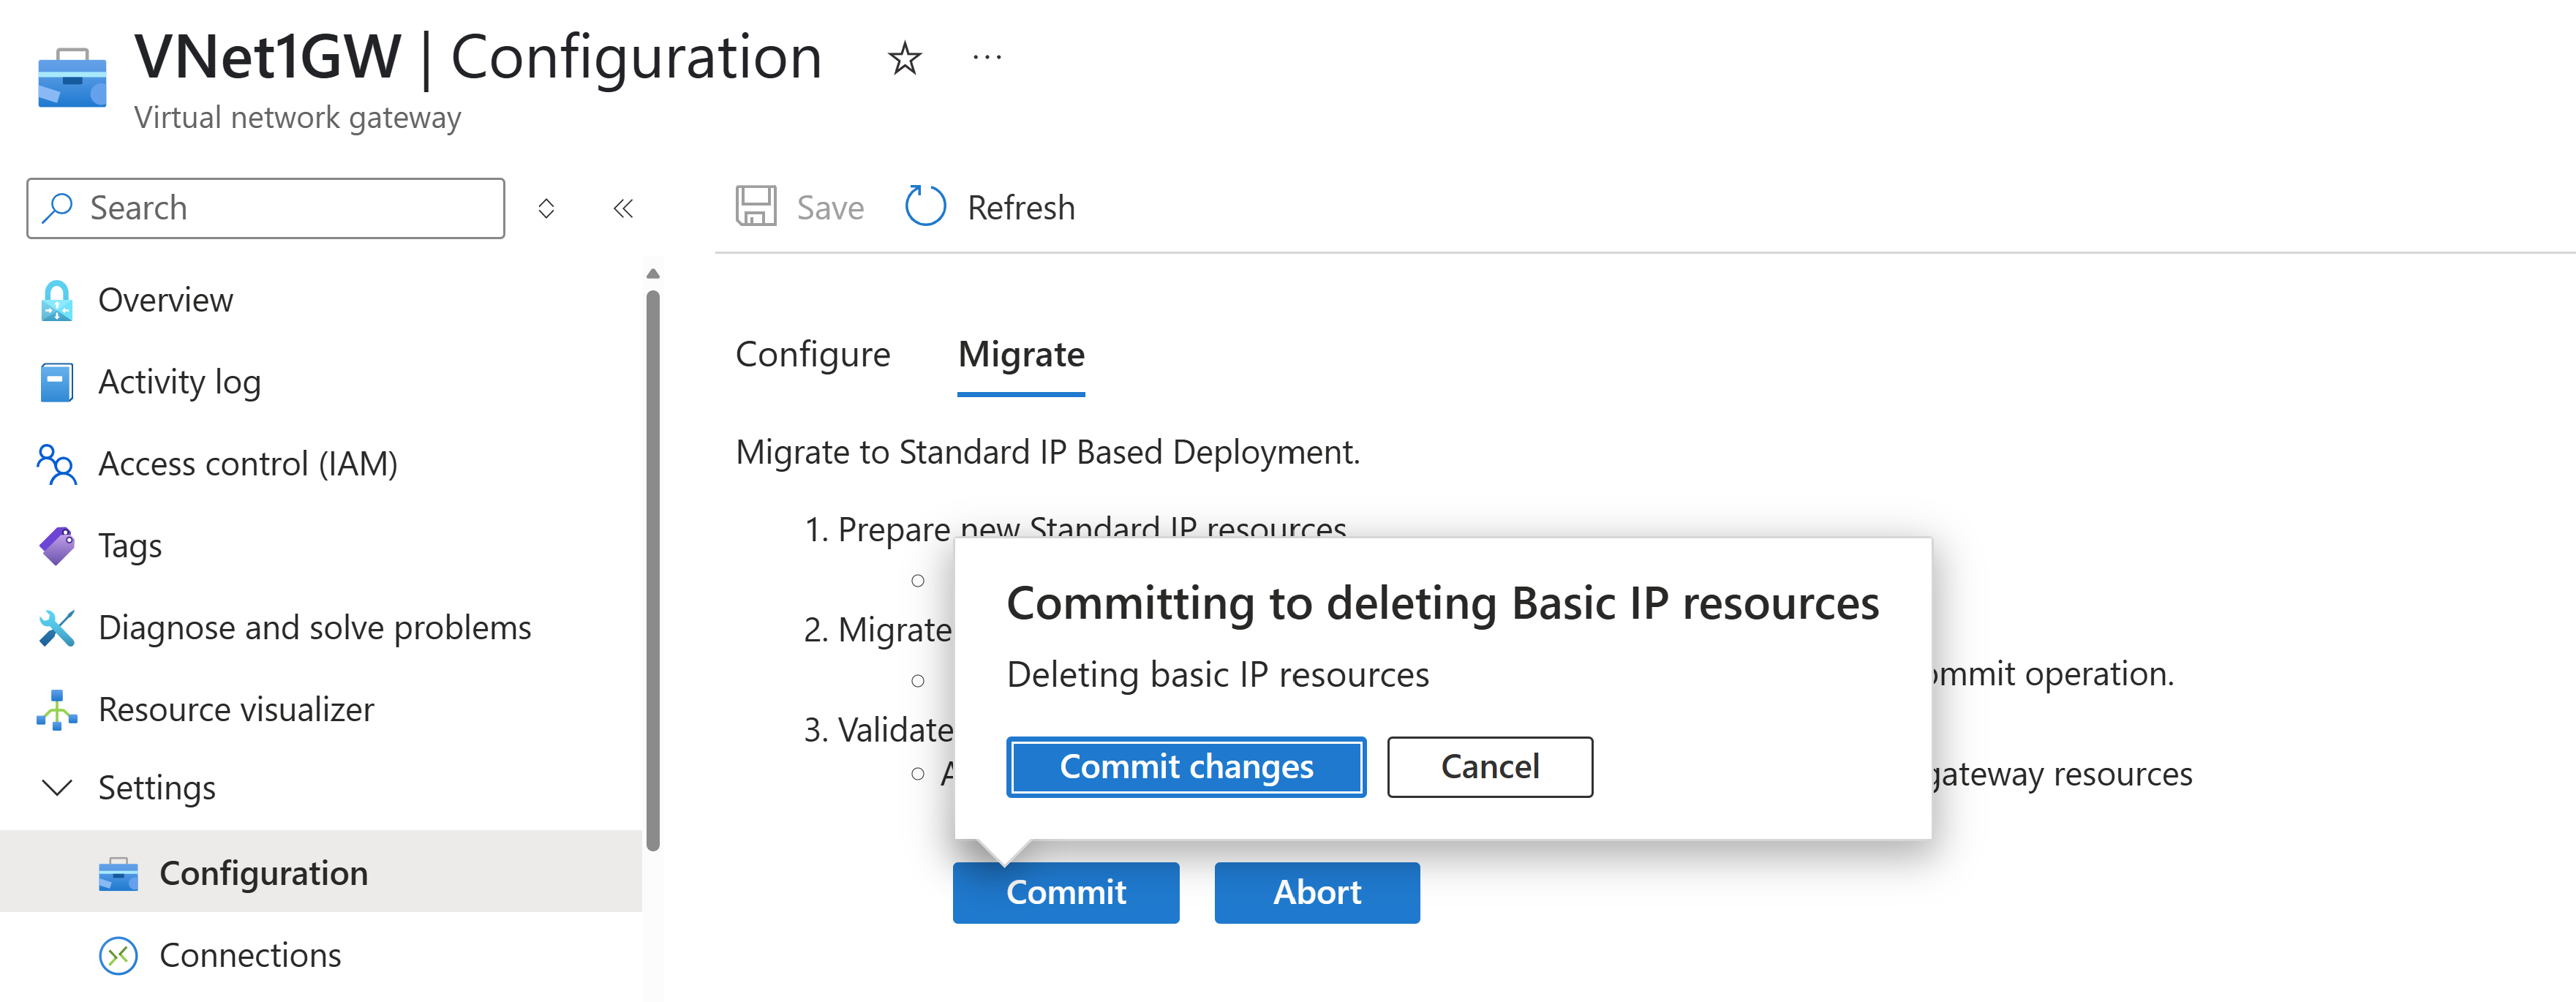Click the Resource visualizer icon
The height and width of the screenshot is (1002, 2576).
[x=57, y=710]
